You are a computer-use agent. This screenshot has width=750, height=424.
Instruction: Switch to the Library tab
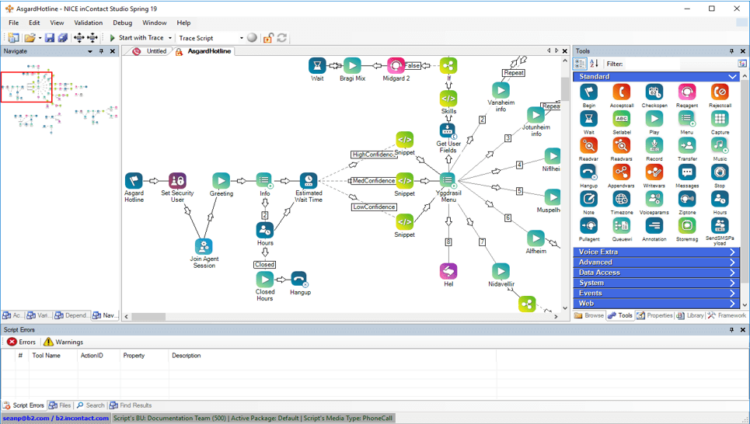(x=690, y=315)
